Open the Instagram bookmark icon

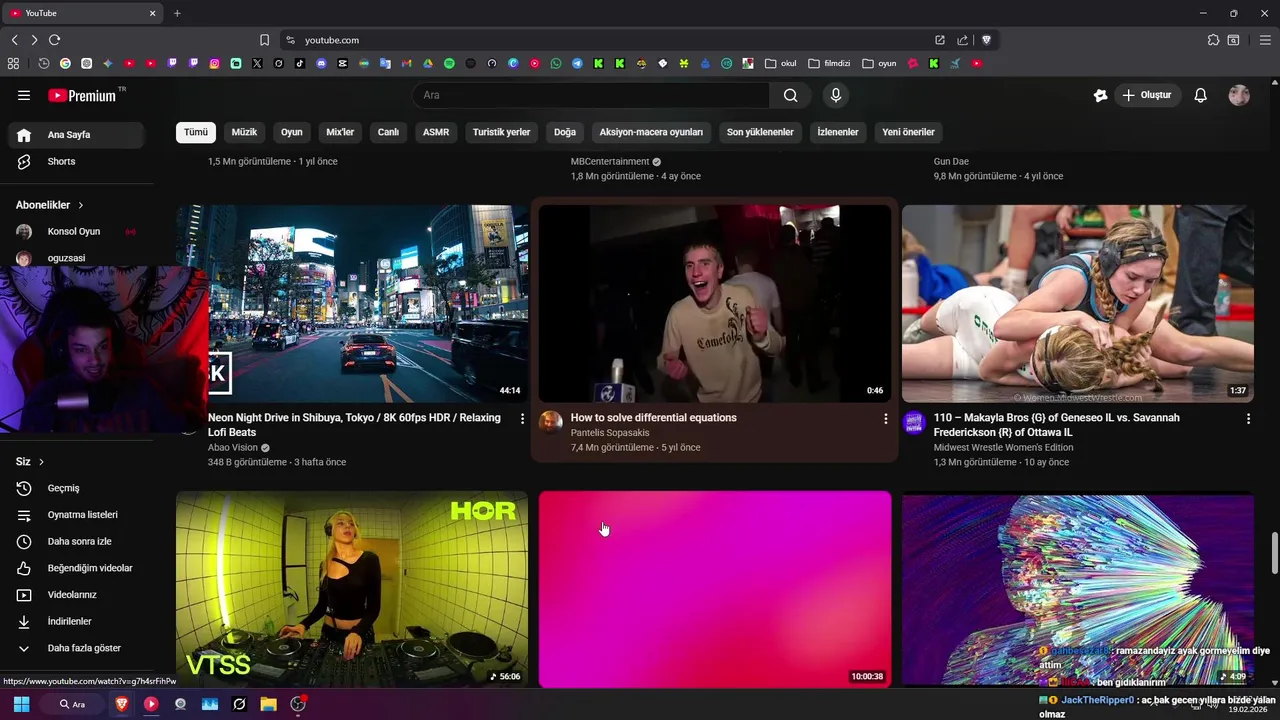click(214, 63)
